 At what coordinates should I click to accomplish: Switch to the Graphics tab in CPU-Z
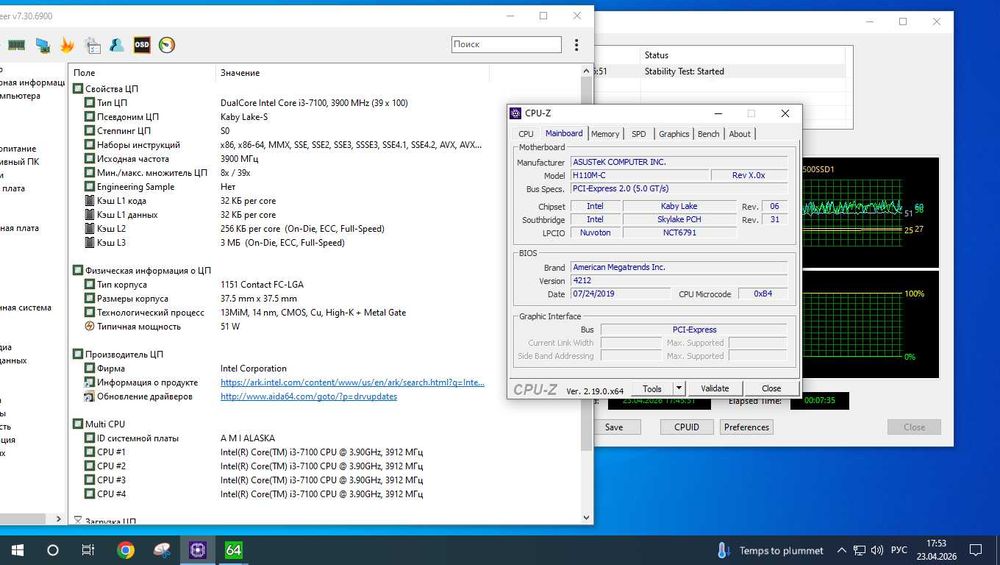pyautogui.click(x=673, y=134)
